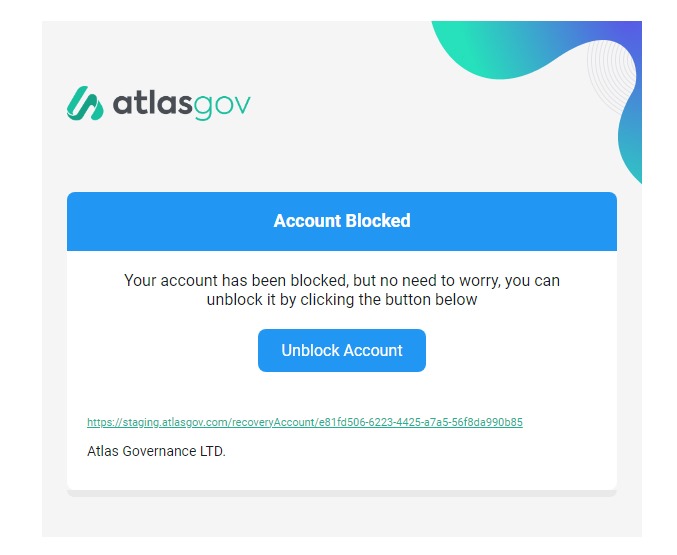
Task: Click the dark "atlas" wordmark text
Action: tap(152, 103)
